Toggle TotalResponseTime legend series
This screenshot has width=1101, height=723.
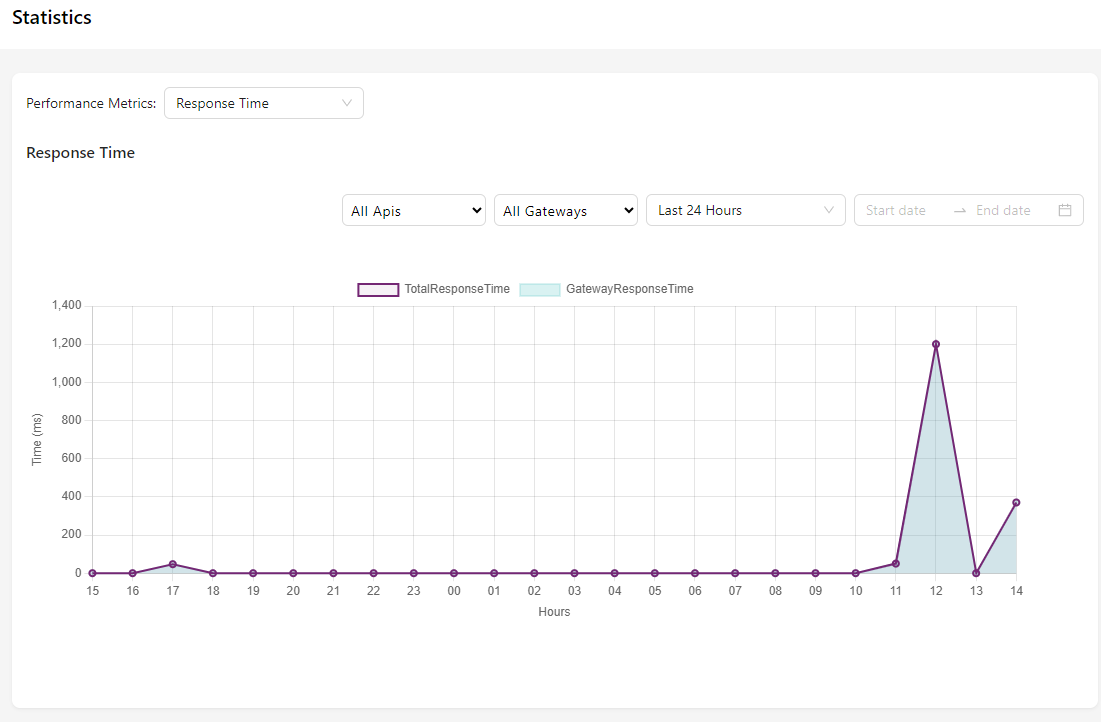pyautogui.click(x=457, y=289)
